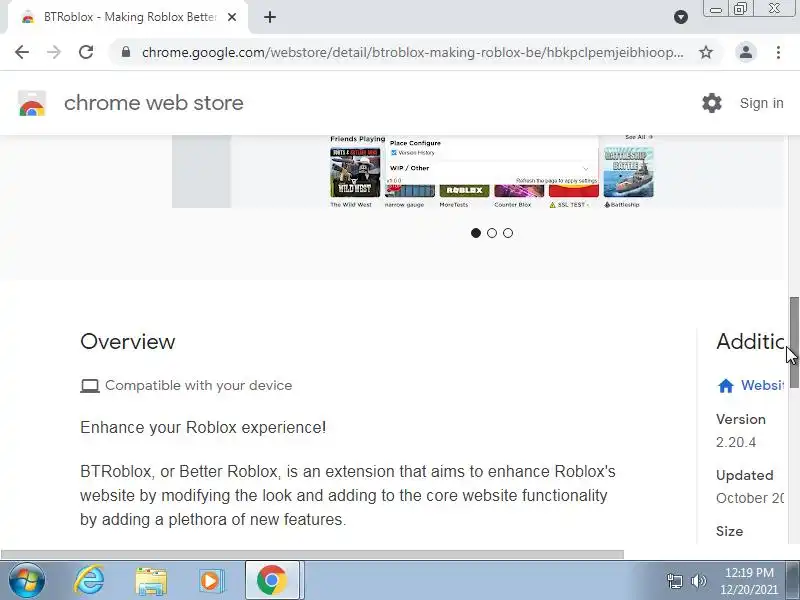This screenshot has height=600, width=800.
Task: Click the forward navigation arrow
Action: [x=54, y=52]
